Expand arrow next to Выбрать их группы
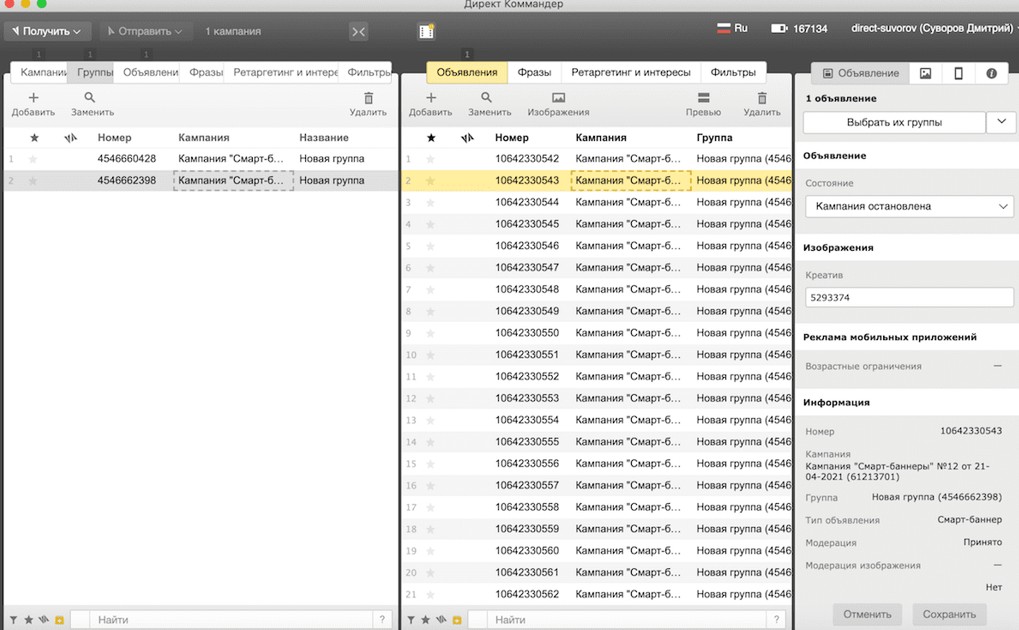Viewport: 1019px width, 630px height. click(1001, 122)
